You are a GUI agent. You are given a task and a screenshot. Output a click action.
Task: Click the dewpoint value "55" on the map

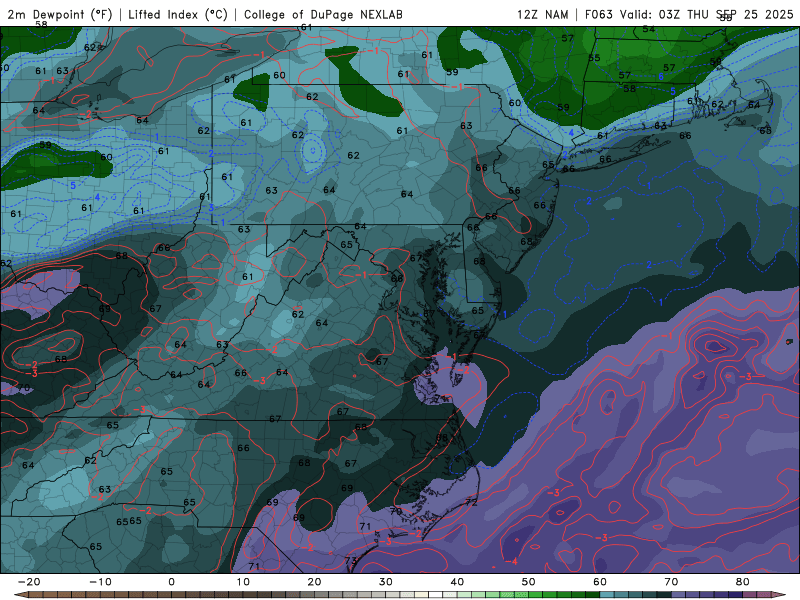point(594,58)
